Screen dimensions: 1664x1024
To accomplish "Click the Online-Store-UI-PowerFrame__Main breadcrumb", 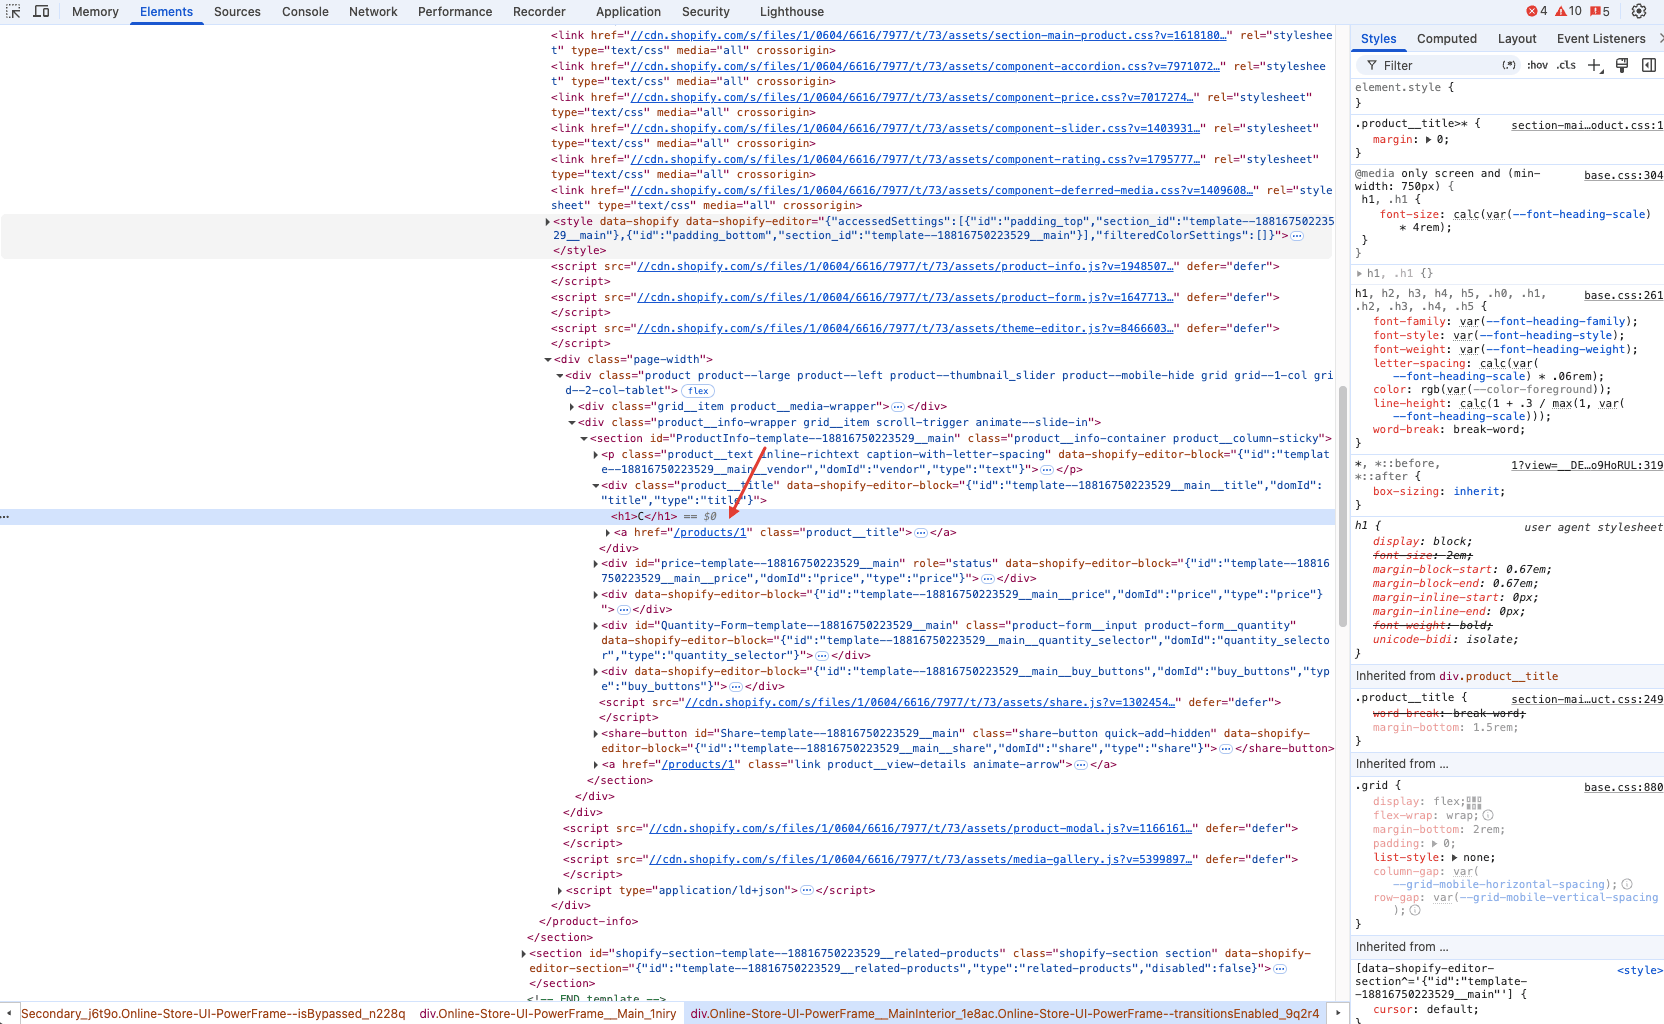I will coord(548,1013).
